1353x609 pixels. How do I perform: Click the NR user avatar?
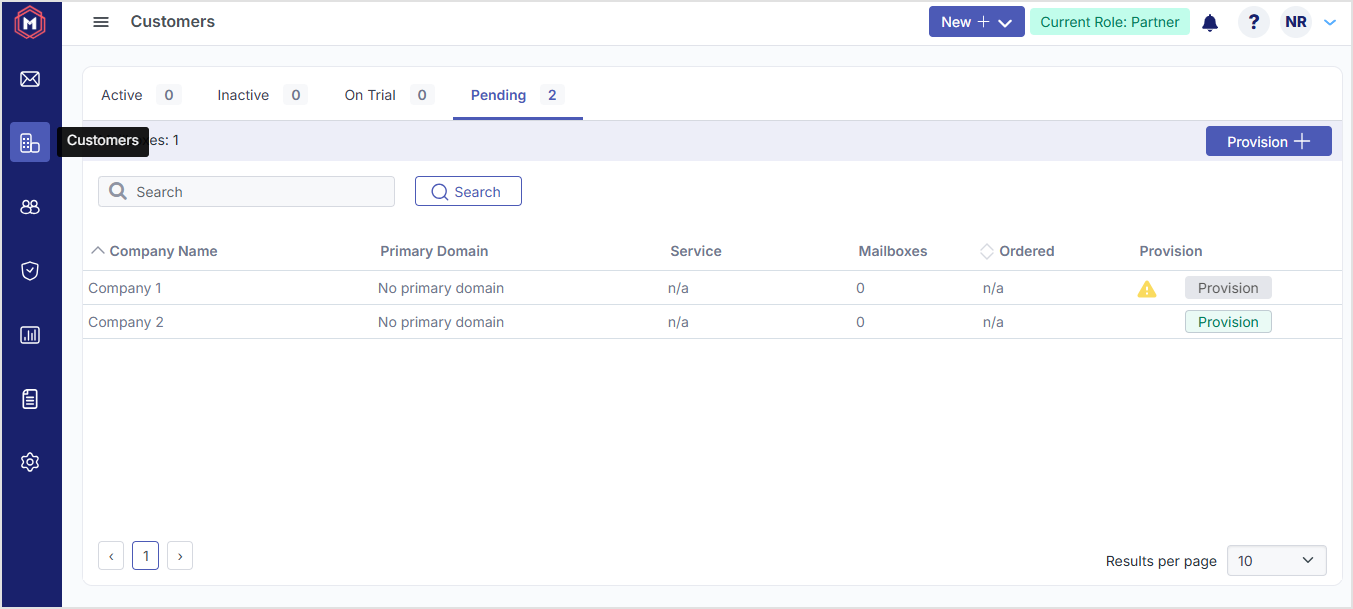[1296, 22]
